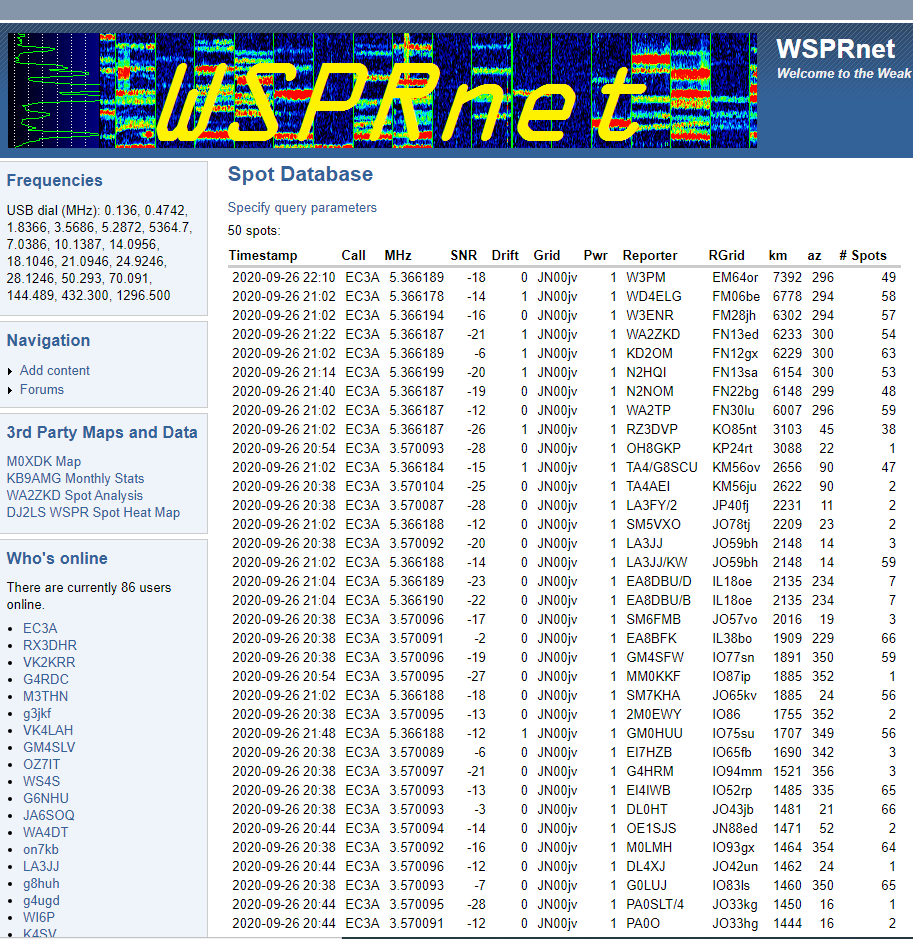The width and height of the screenshot is (913, 939).
Task: Click the WSPRnet waterfall banner logo
Action: (x=383, y=90)
